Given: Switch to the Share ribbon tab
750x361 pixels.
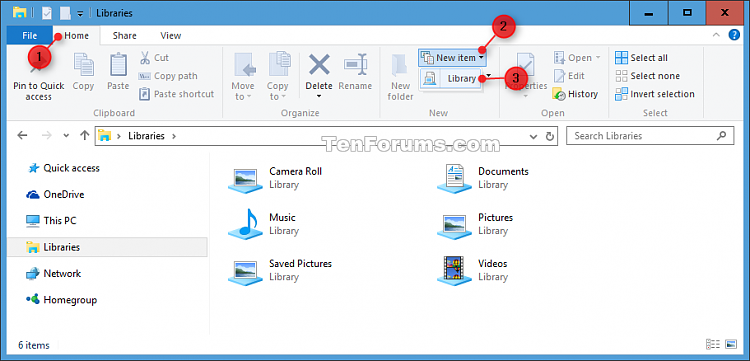Looking at the screenshot, I should coord(124,35).
